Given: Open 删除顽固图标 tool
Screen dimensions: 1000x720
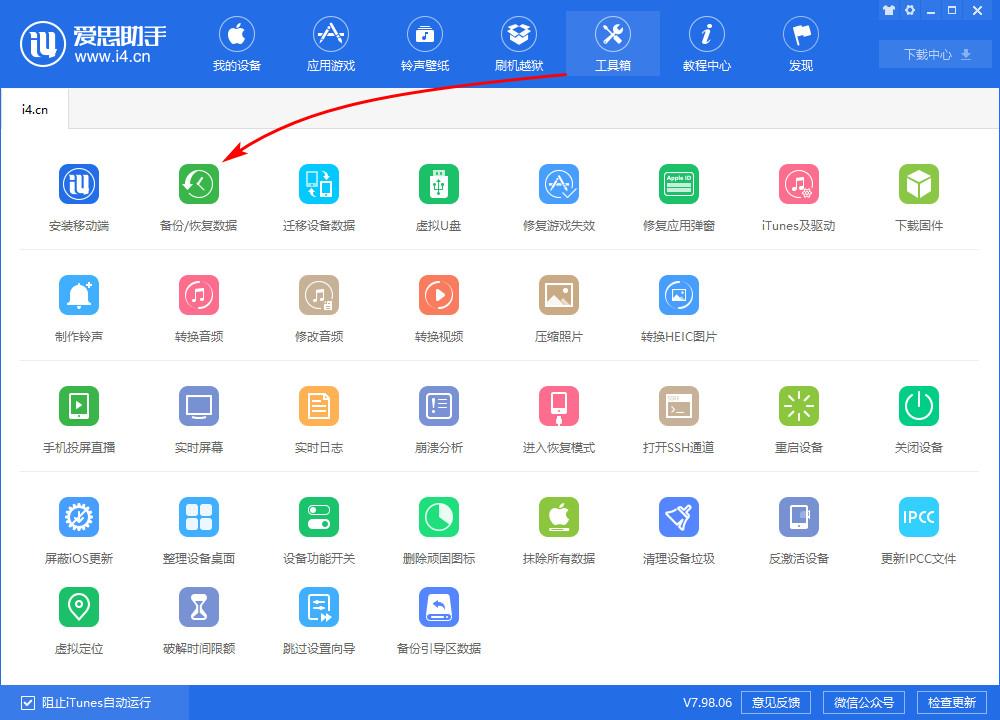Looking at the screenshot, I should coord(439,517).
